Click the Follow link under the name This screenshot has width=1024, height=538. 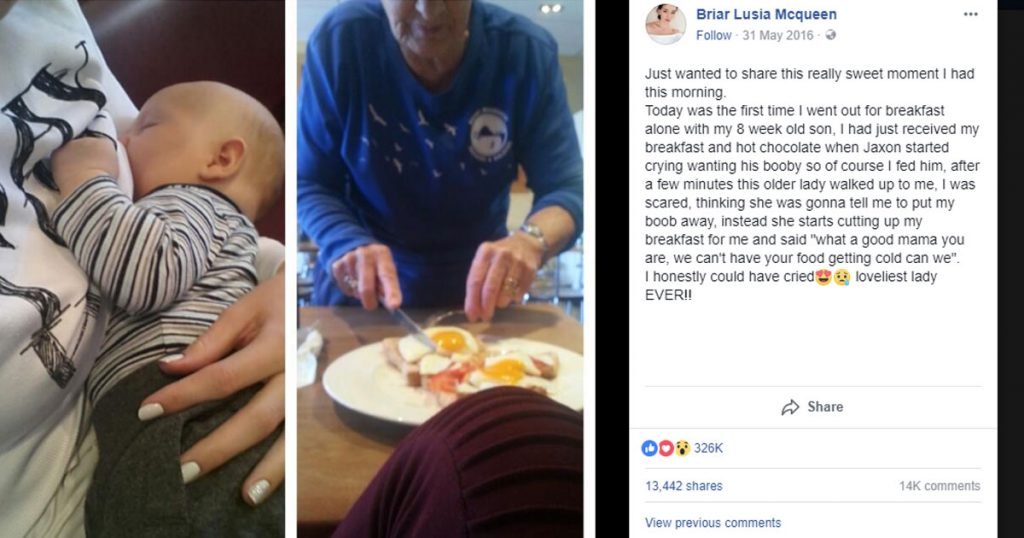(713, 35)
